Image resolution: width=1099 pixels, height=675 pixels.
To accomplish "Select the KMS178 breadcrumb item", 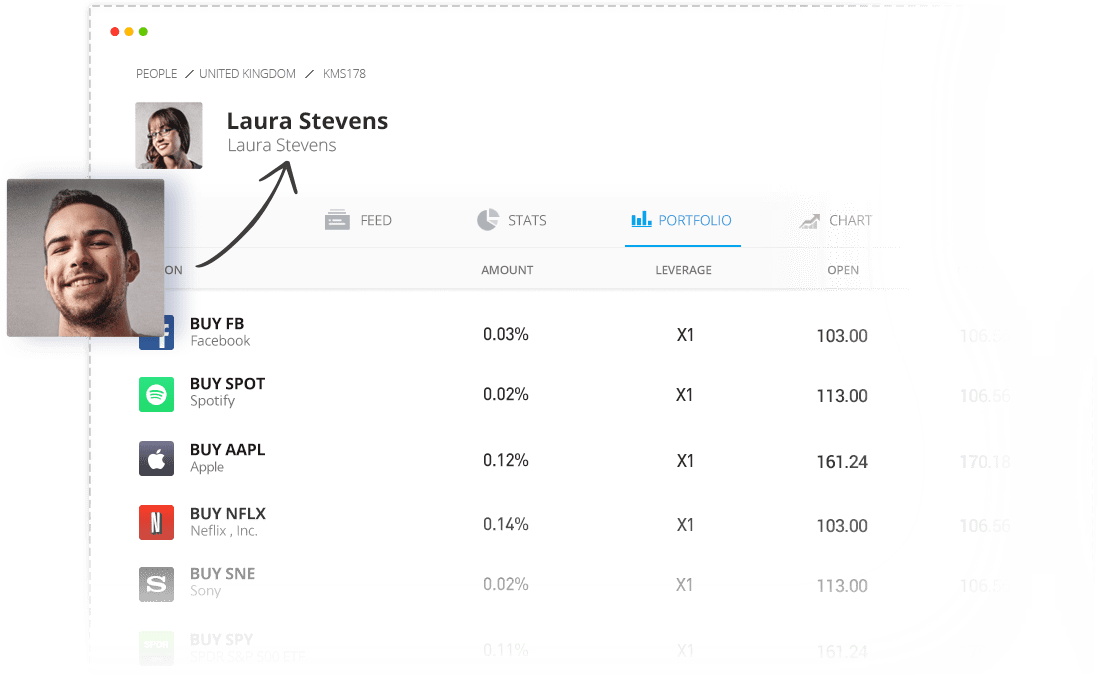I will [x=344, y=74].
